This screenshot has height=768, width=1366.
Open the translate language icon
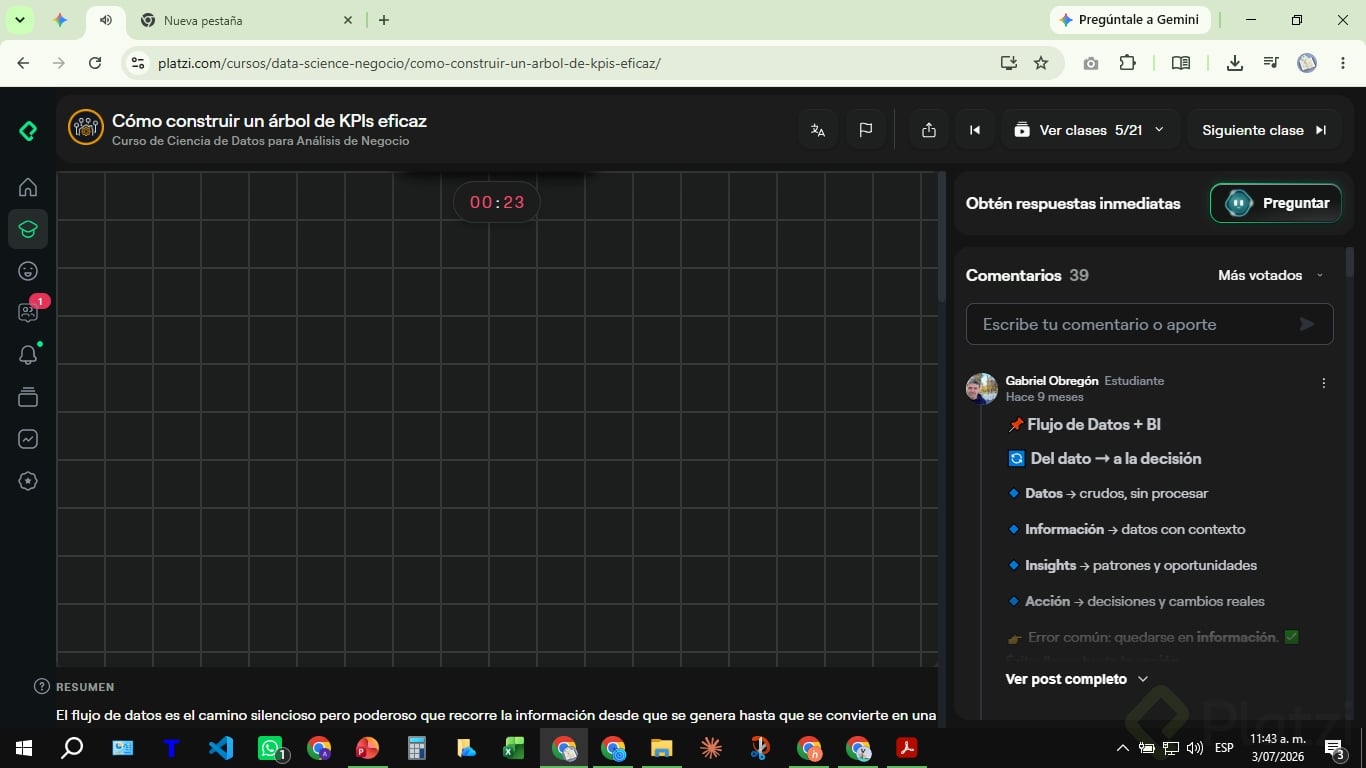pyautogui.click(x=818, y=130)
